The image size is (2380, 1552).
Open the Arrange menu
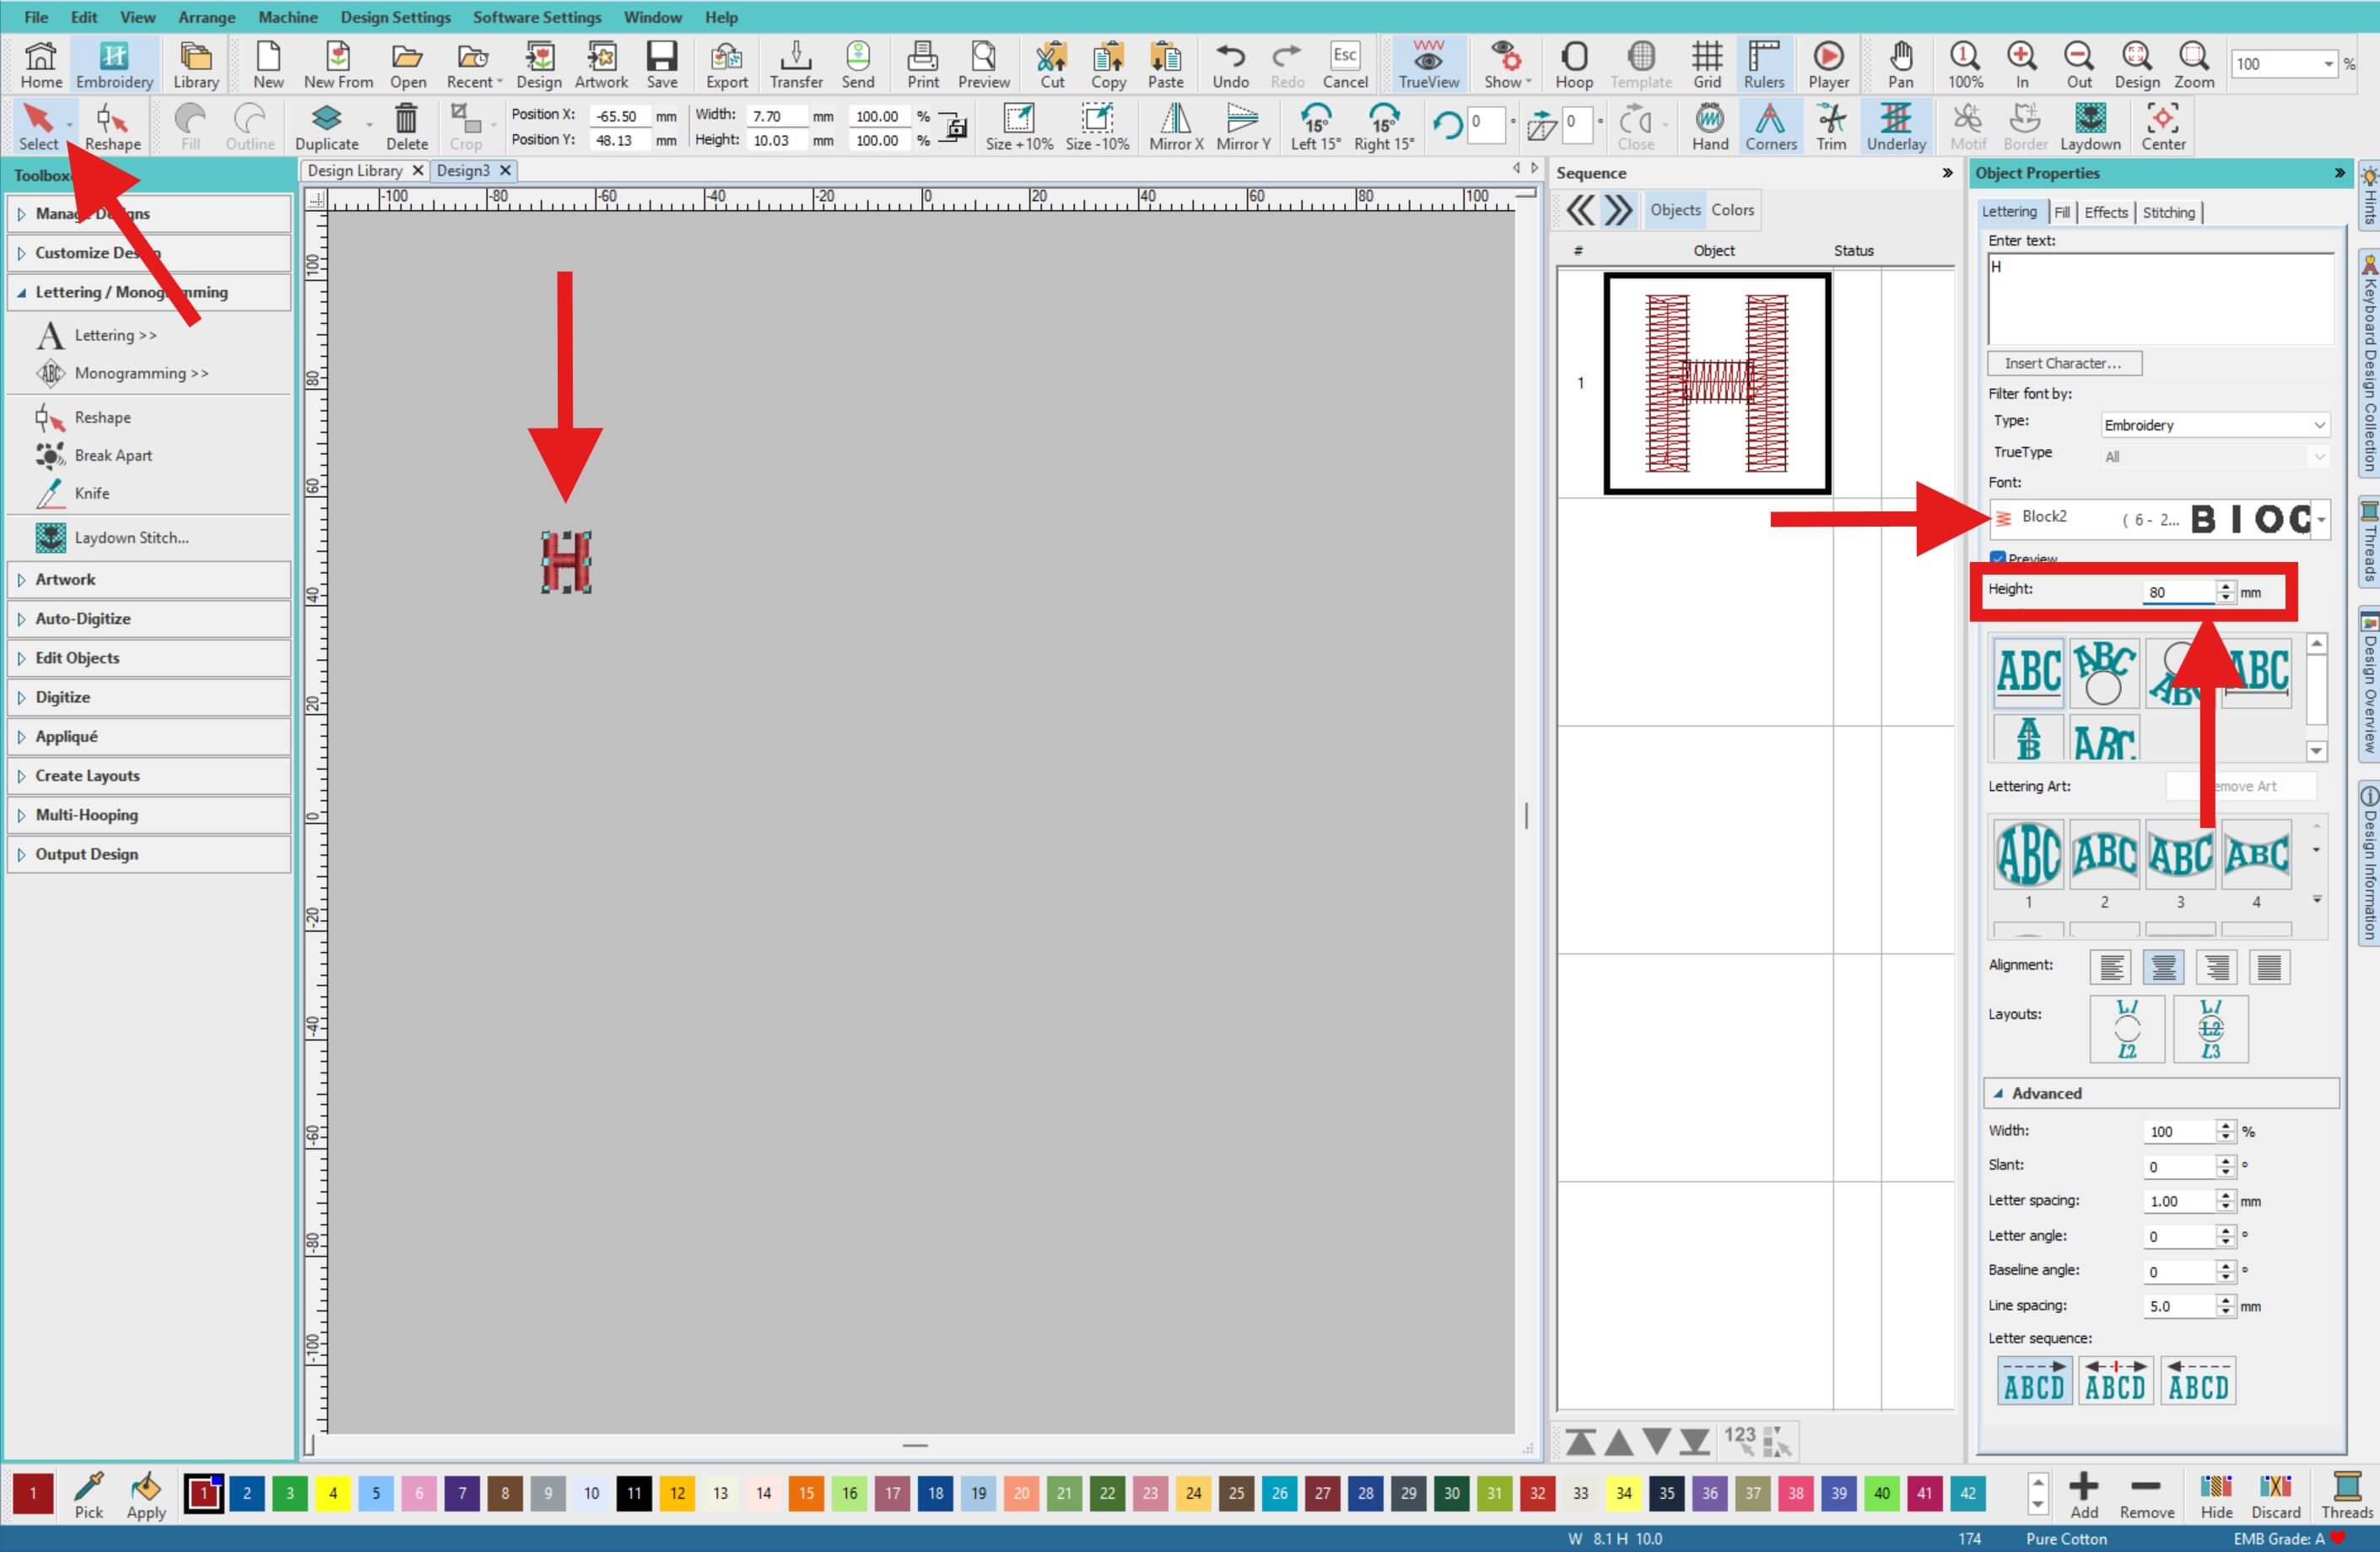click(x=206, y=17)
